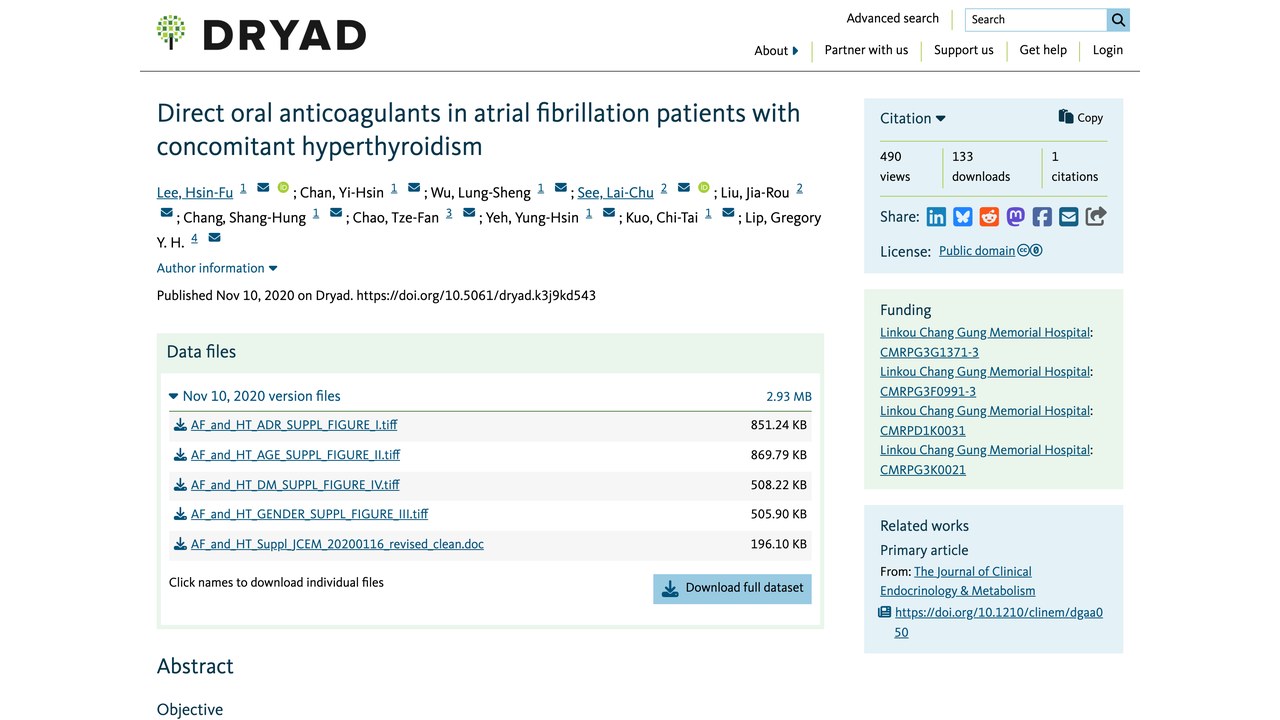Collapse Nov 10, 2020 version files

[x=255, y=396]
